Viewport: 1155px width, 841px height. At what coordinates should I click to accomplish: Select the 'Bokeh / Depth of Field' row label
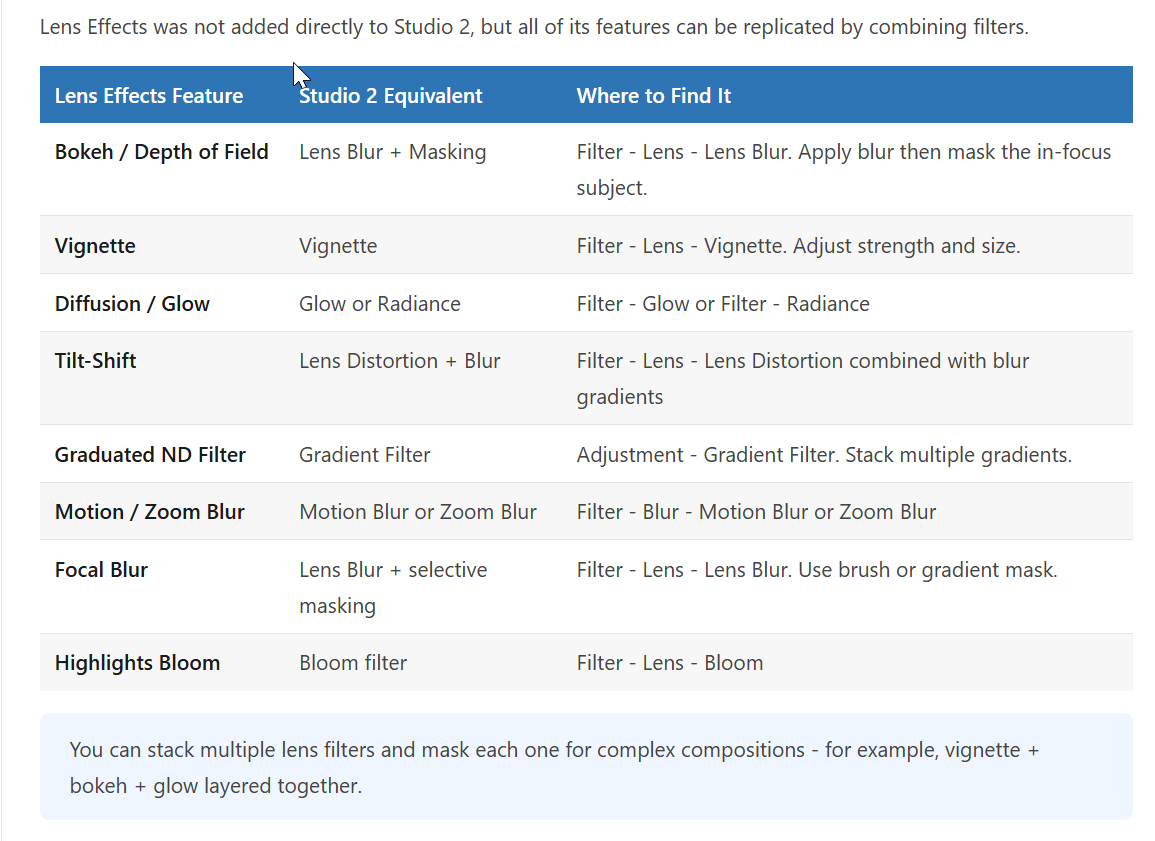point(161,152)
